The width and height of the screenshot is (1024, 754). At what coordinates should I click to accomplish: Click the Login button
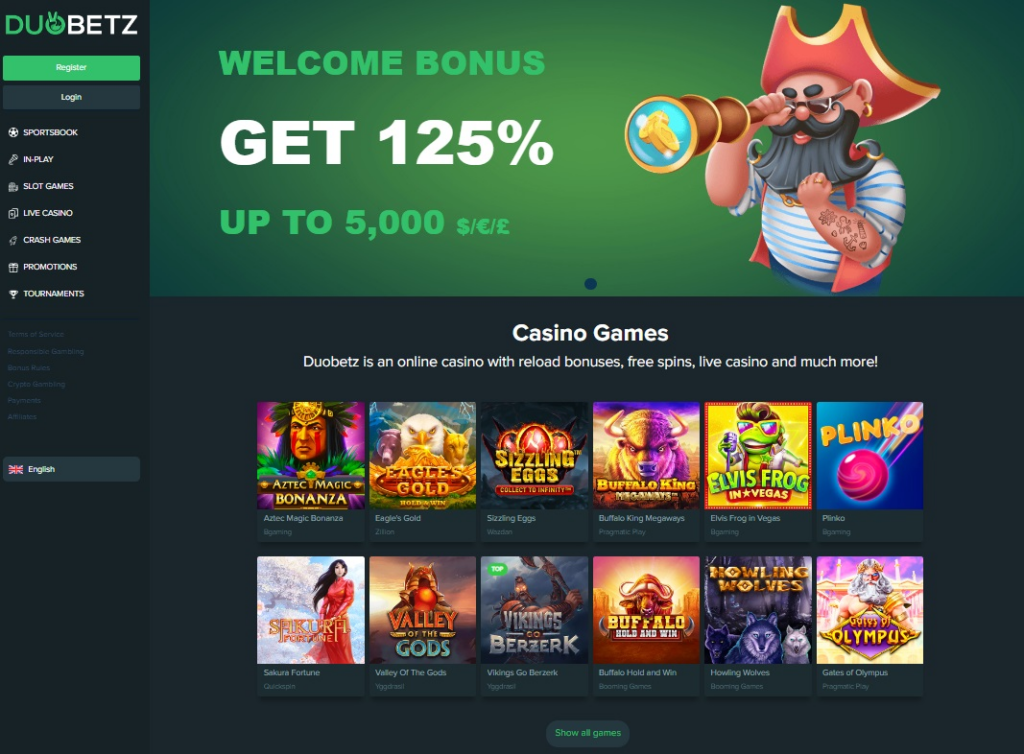click(x=71, y=97)
